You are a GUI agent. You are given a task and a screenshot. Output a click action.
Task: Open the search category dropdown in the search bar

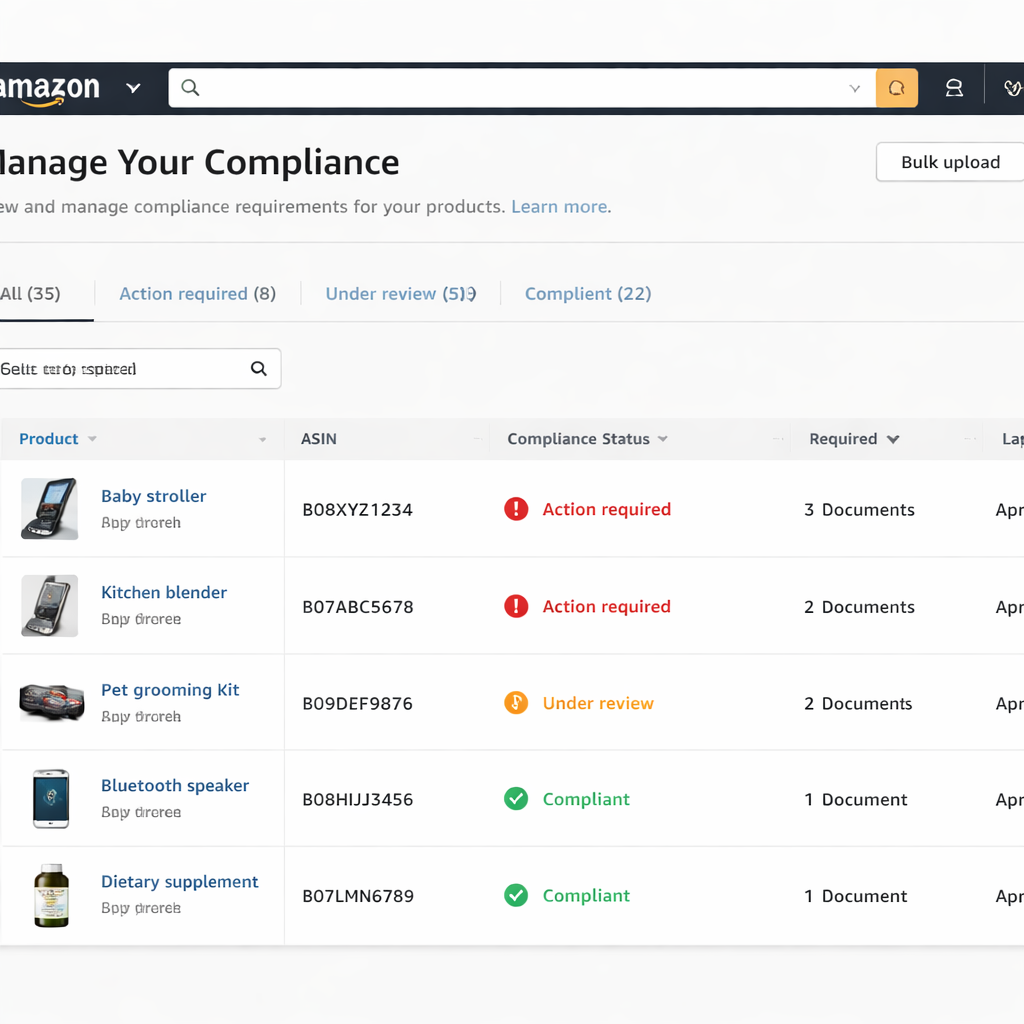(x=855, y=88)
